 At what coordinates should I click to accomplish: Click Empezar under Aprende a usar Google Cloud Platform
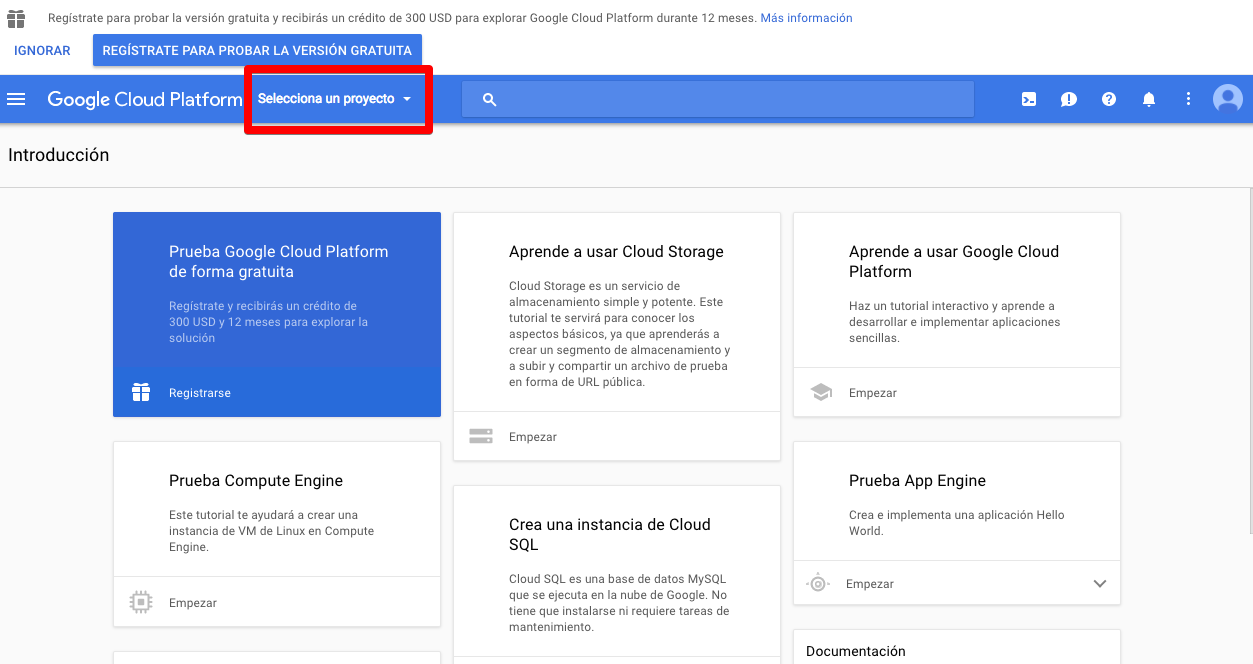tap(873, 393)
